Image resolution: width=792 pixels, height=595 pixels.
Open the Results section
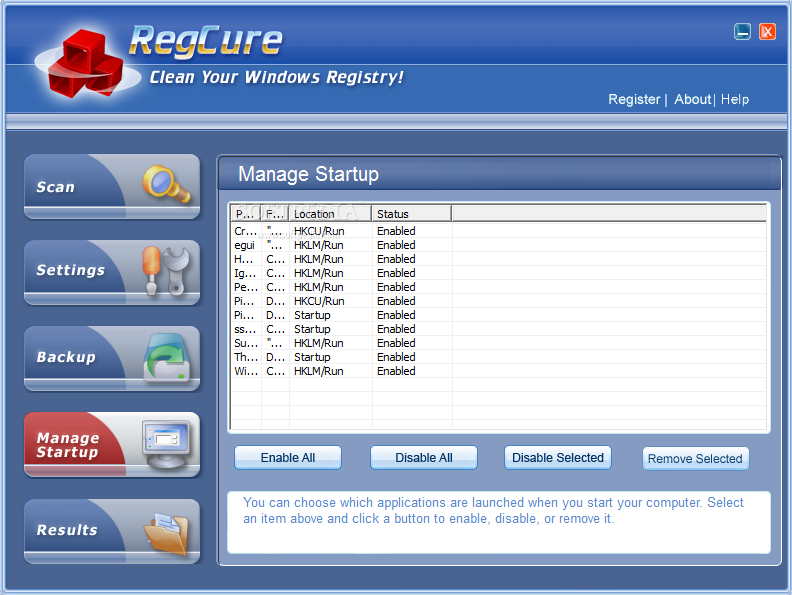(112, 531)
